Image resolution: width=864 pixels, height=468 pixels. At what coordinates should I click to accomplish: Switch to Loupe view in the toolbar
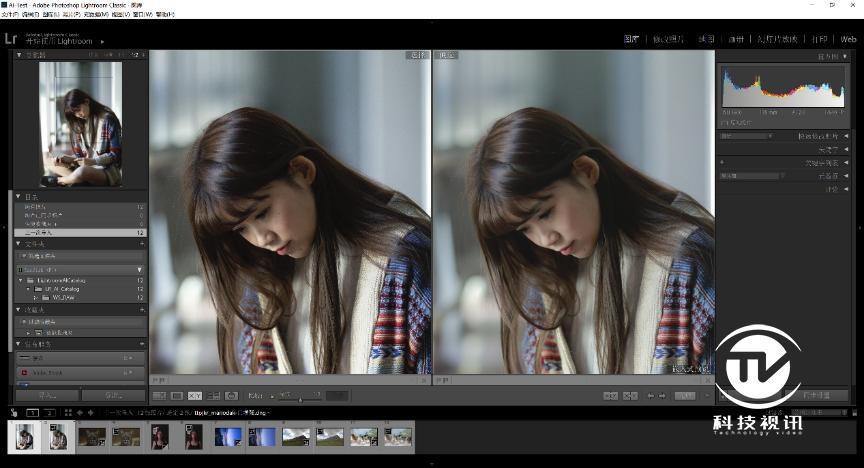[x=177, y=396]
